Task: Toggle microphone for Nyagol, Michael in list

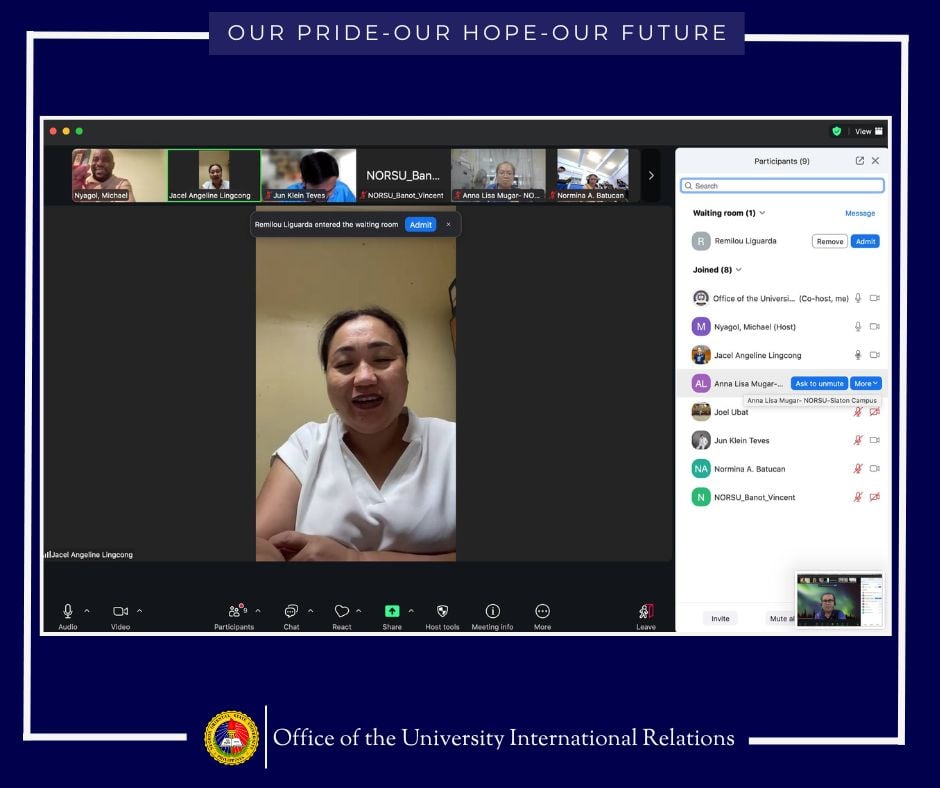Action: point(857,327)
